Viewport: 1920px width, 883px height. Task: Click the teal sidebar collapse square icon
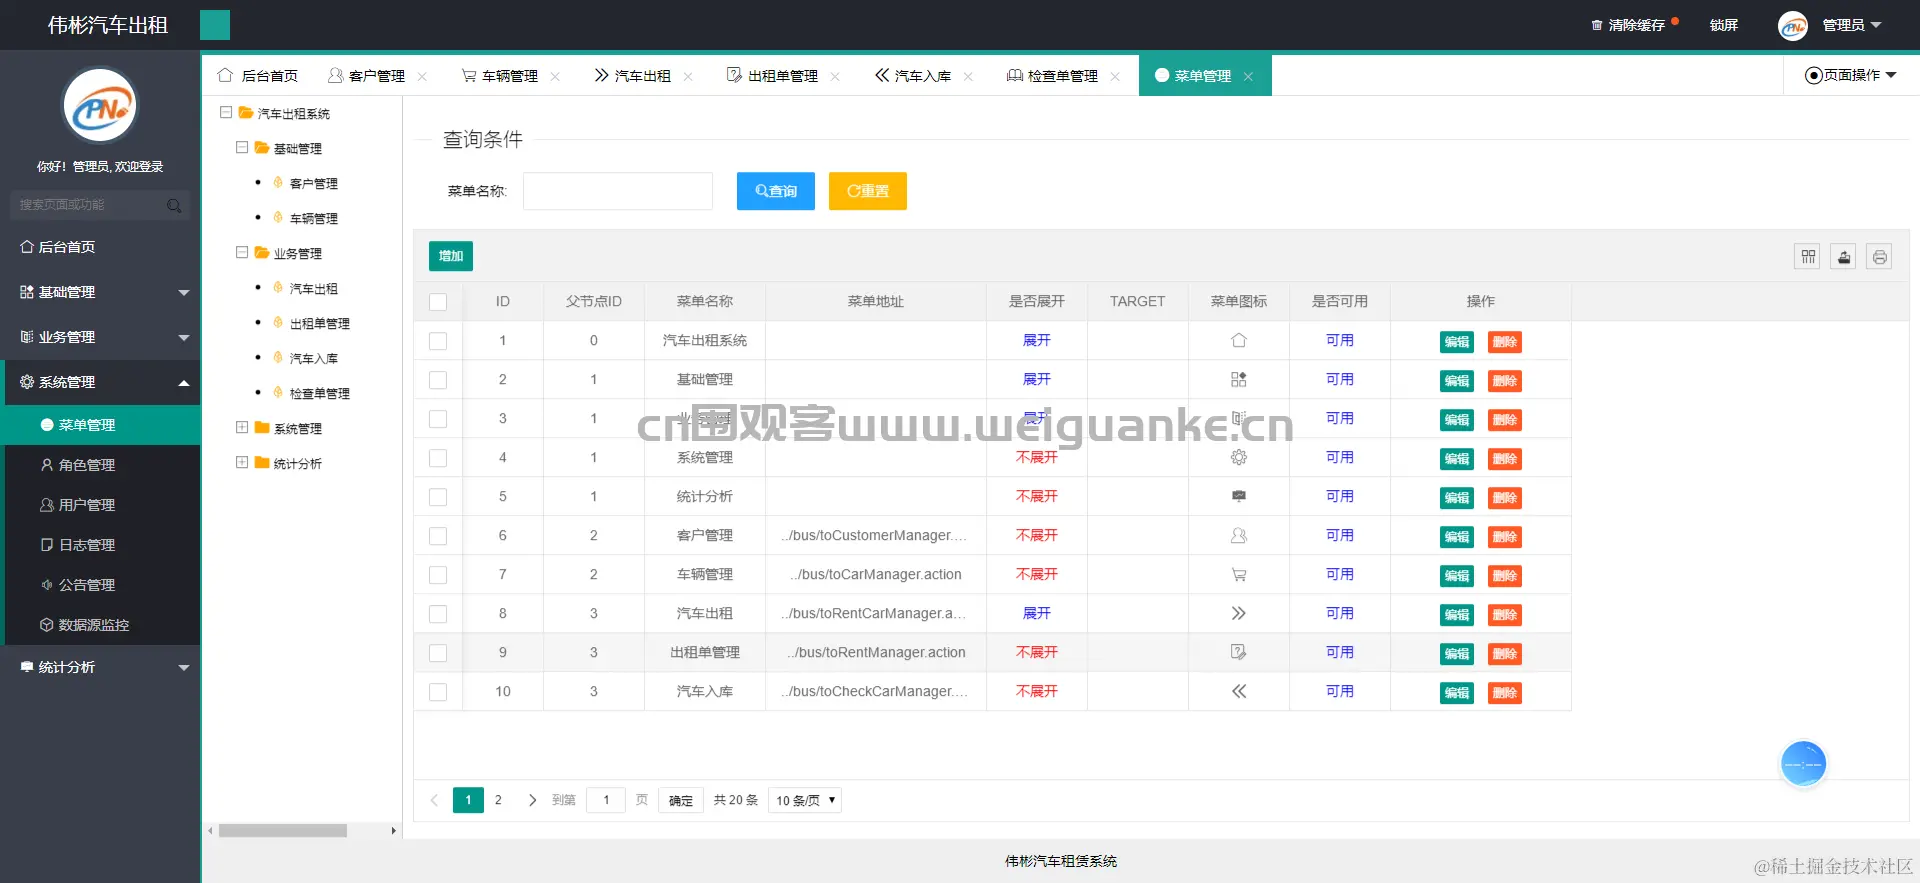[x=215, y=25]
